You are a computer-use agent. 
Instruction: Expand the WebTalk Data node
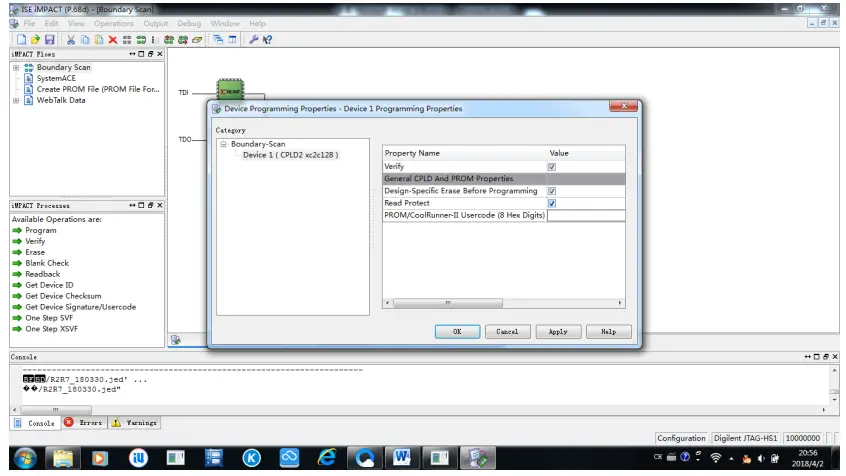(x=16, y=100)
